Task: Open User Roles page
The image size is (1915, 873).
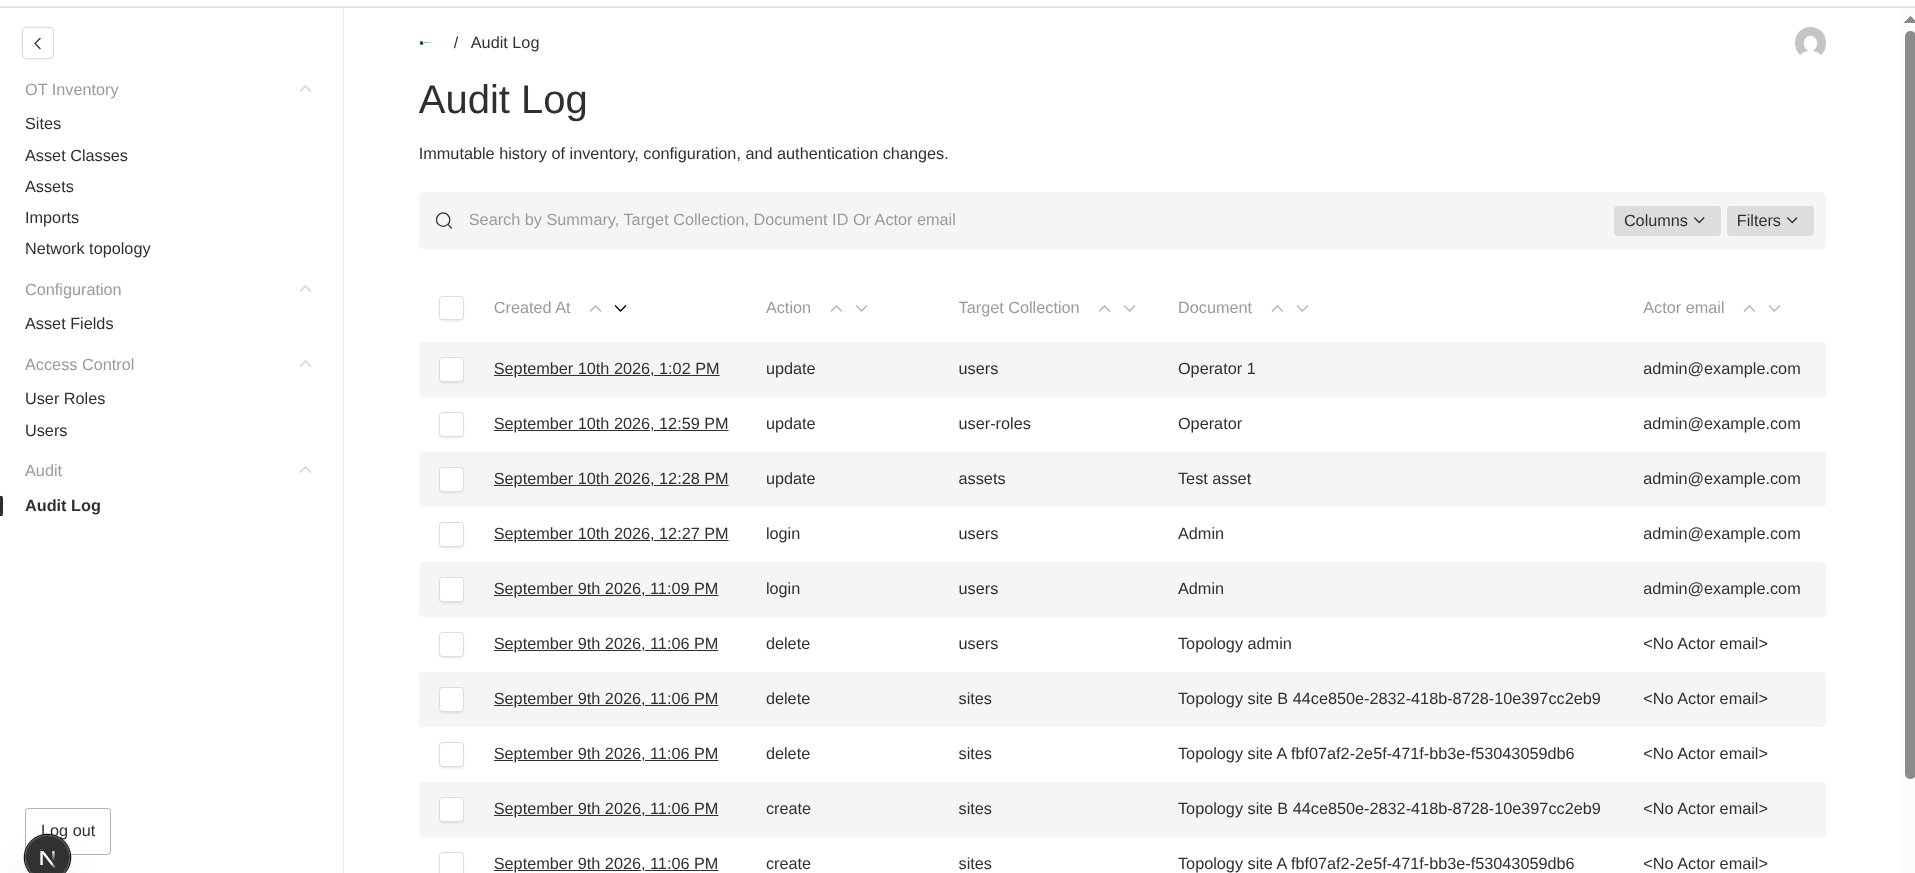Action: tap(65, 399)
